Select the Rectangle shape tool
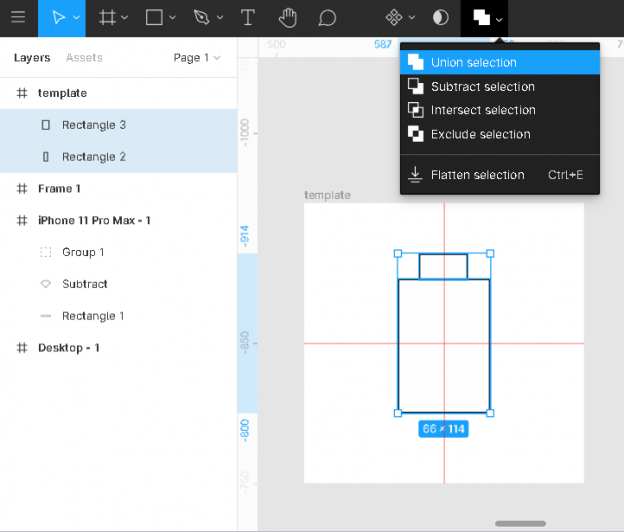This screenshot has height=532, width=624. coord(154,18)
